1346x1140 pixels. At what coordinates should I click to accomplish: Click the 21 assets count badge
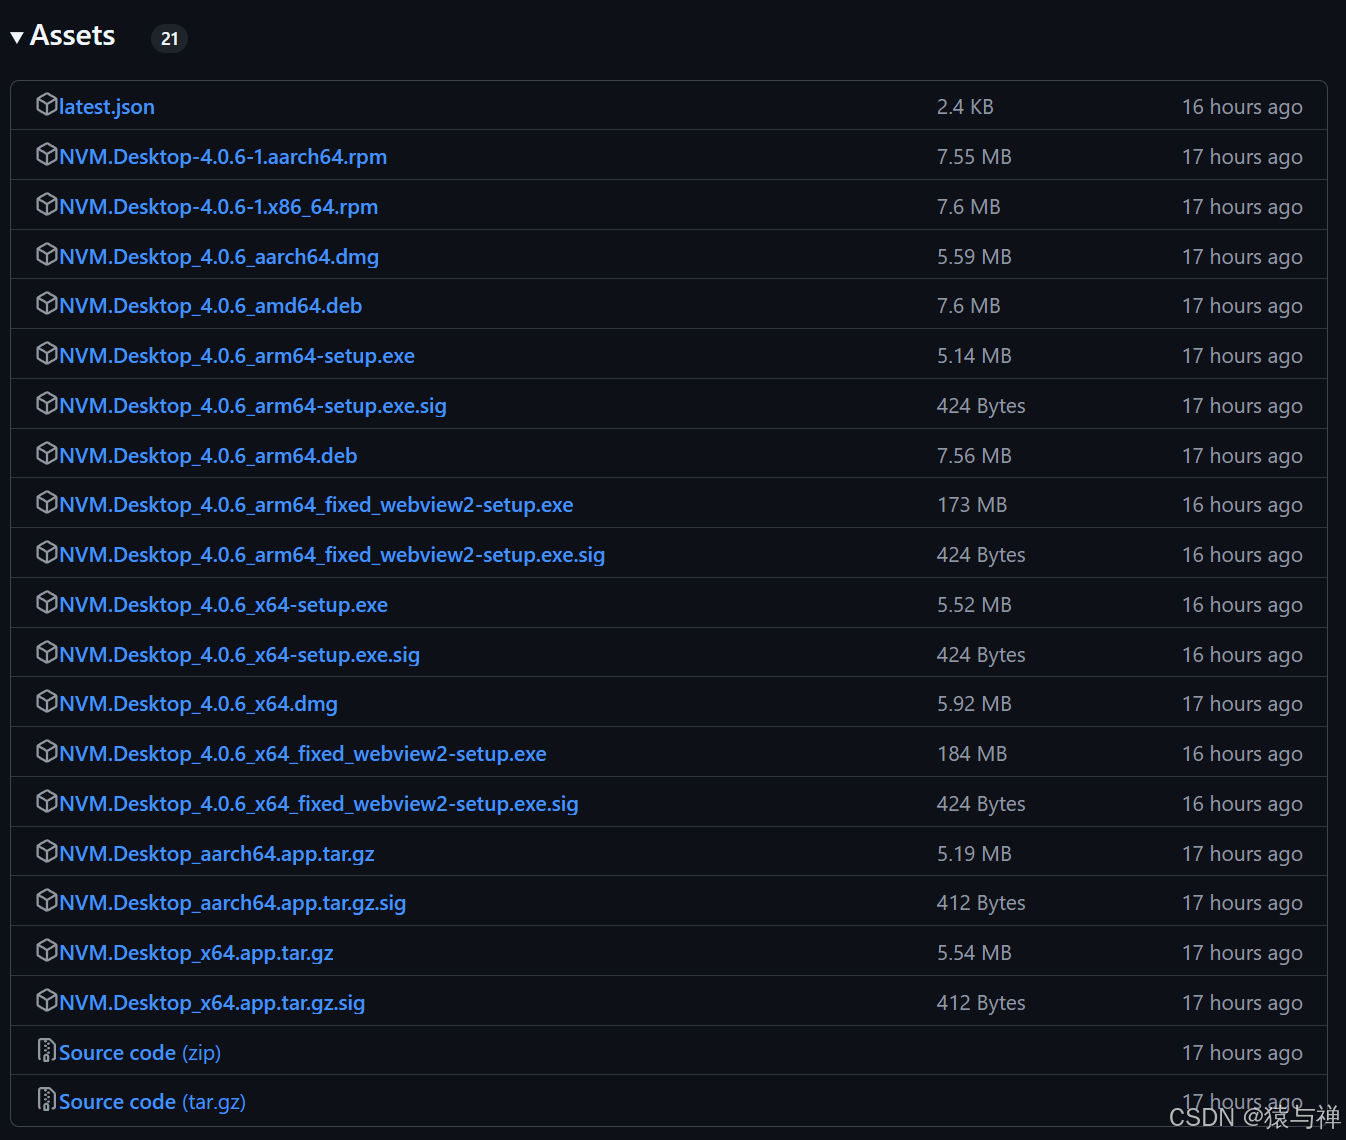pyautogui.click(x=169, y=38)
